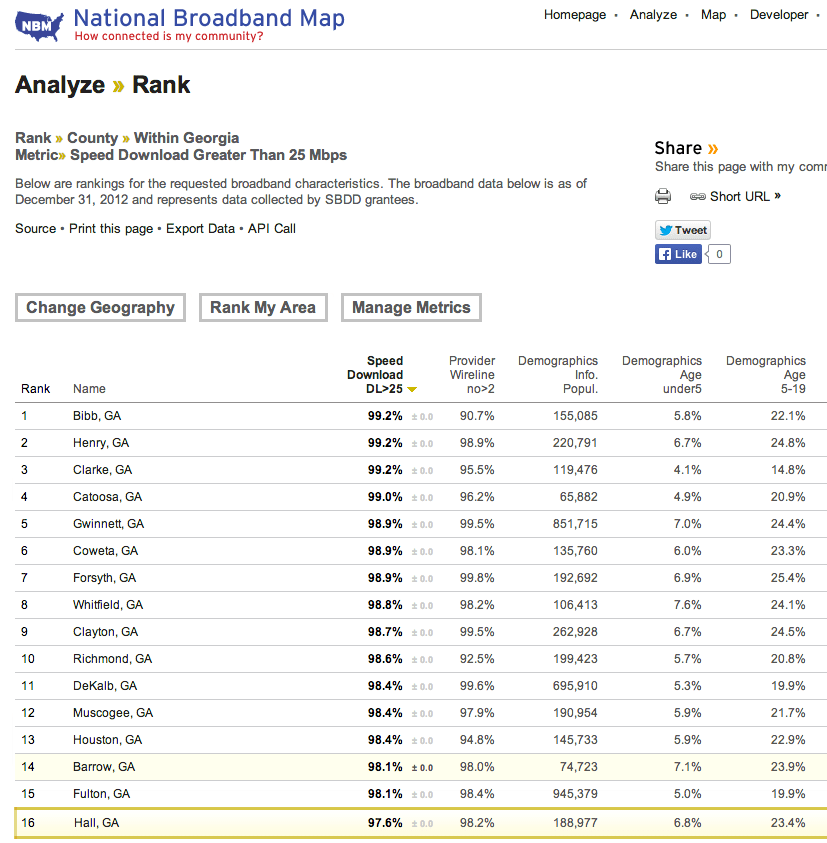Click the Speed Download sort arrow

[412, 390]
